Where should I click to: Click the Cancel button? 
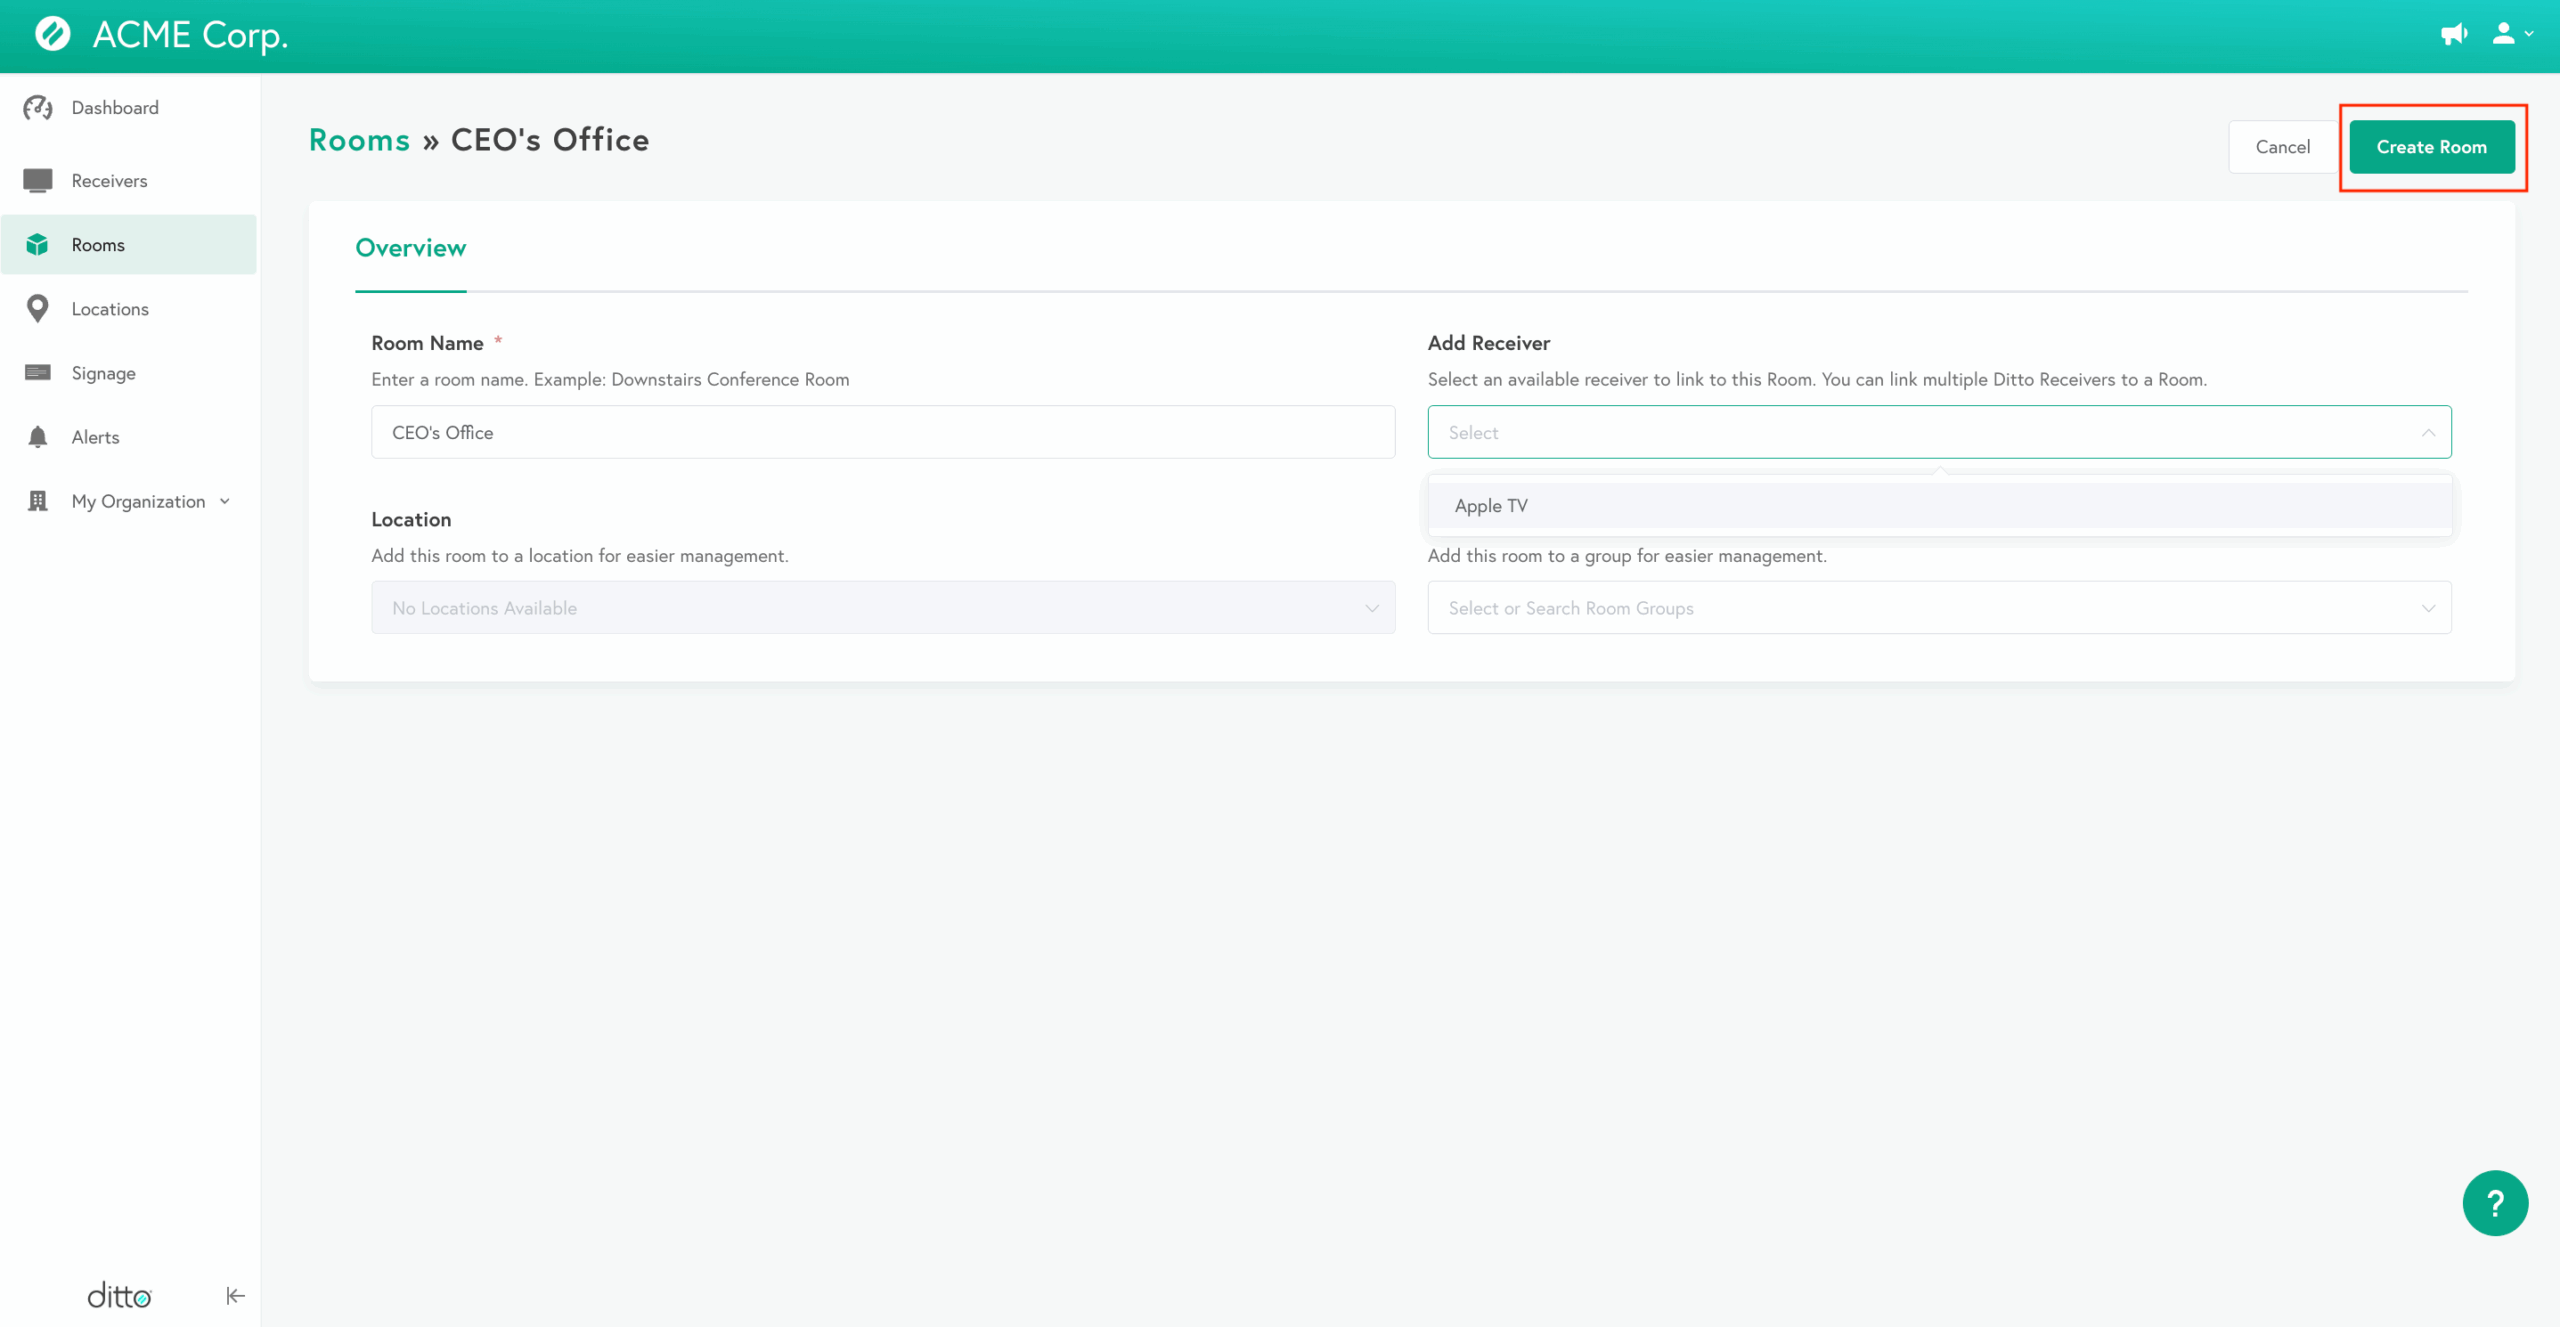click(2282, 147)
